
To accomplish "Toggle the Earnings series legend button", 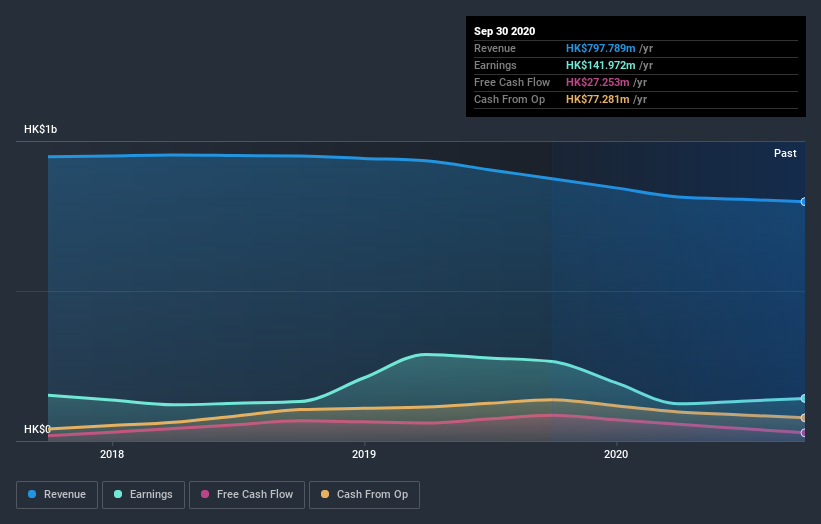I will (x=143, y=495).
